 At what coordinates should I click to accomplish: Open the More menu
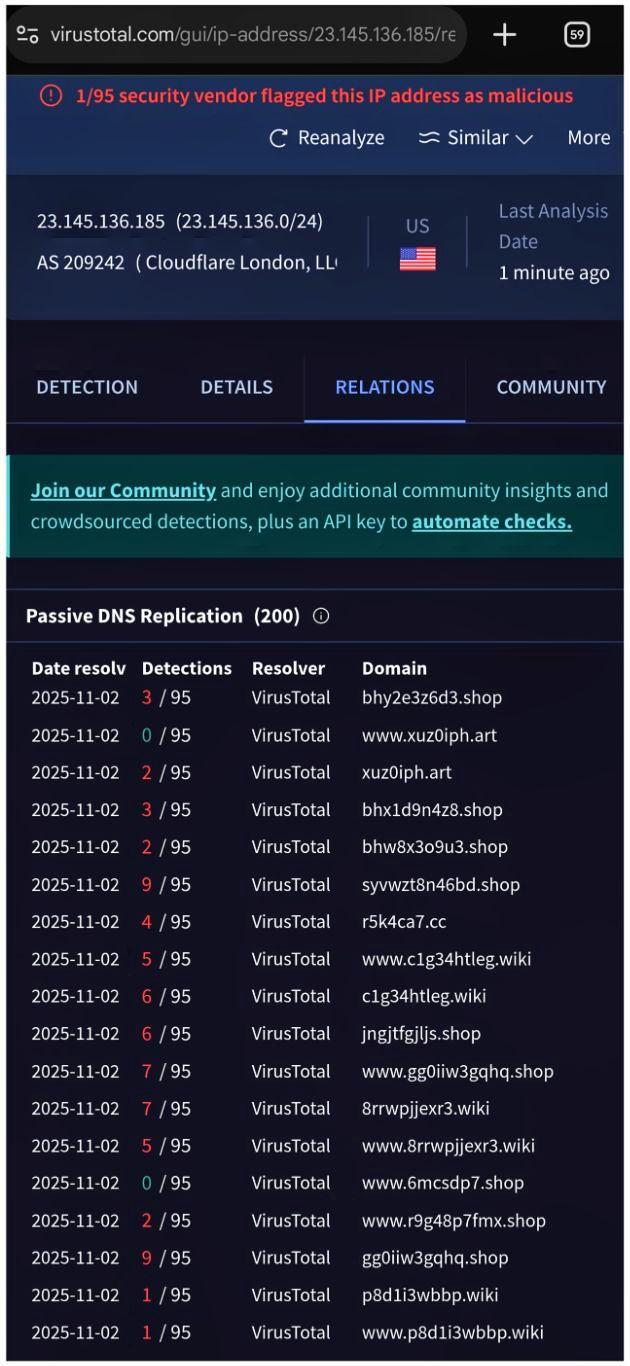(x=588, y=138)
